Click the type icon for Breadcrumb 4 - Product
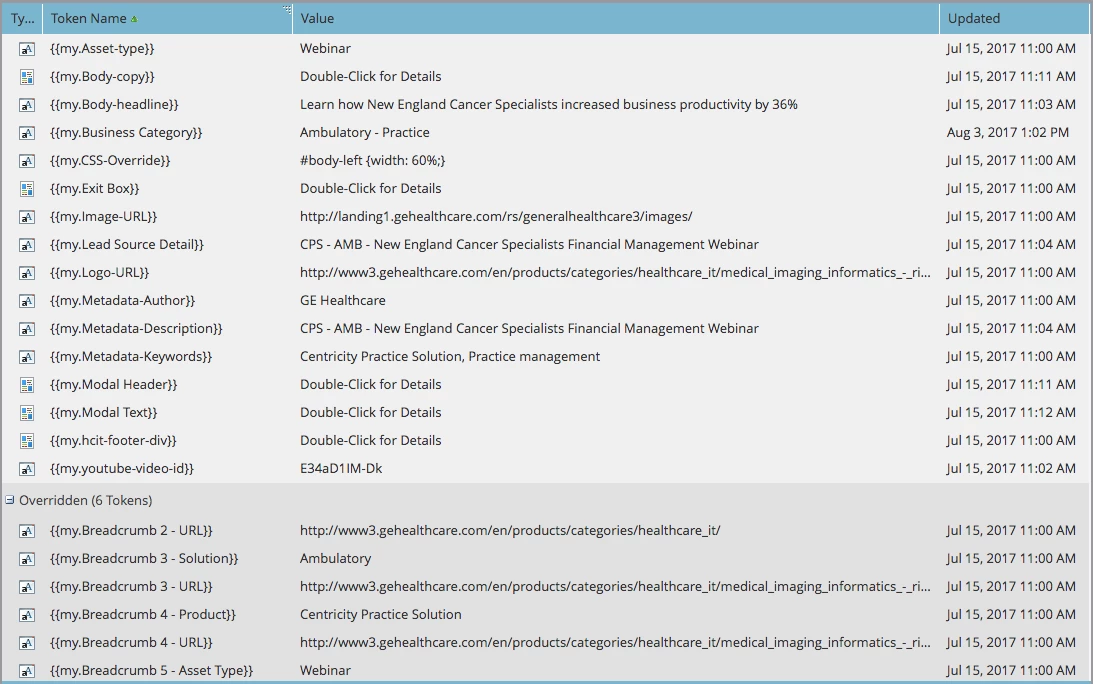Image resolution: width=1093 pixels, height=684 pixels. tap(26, 615)
